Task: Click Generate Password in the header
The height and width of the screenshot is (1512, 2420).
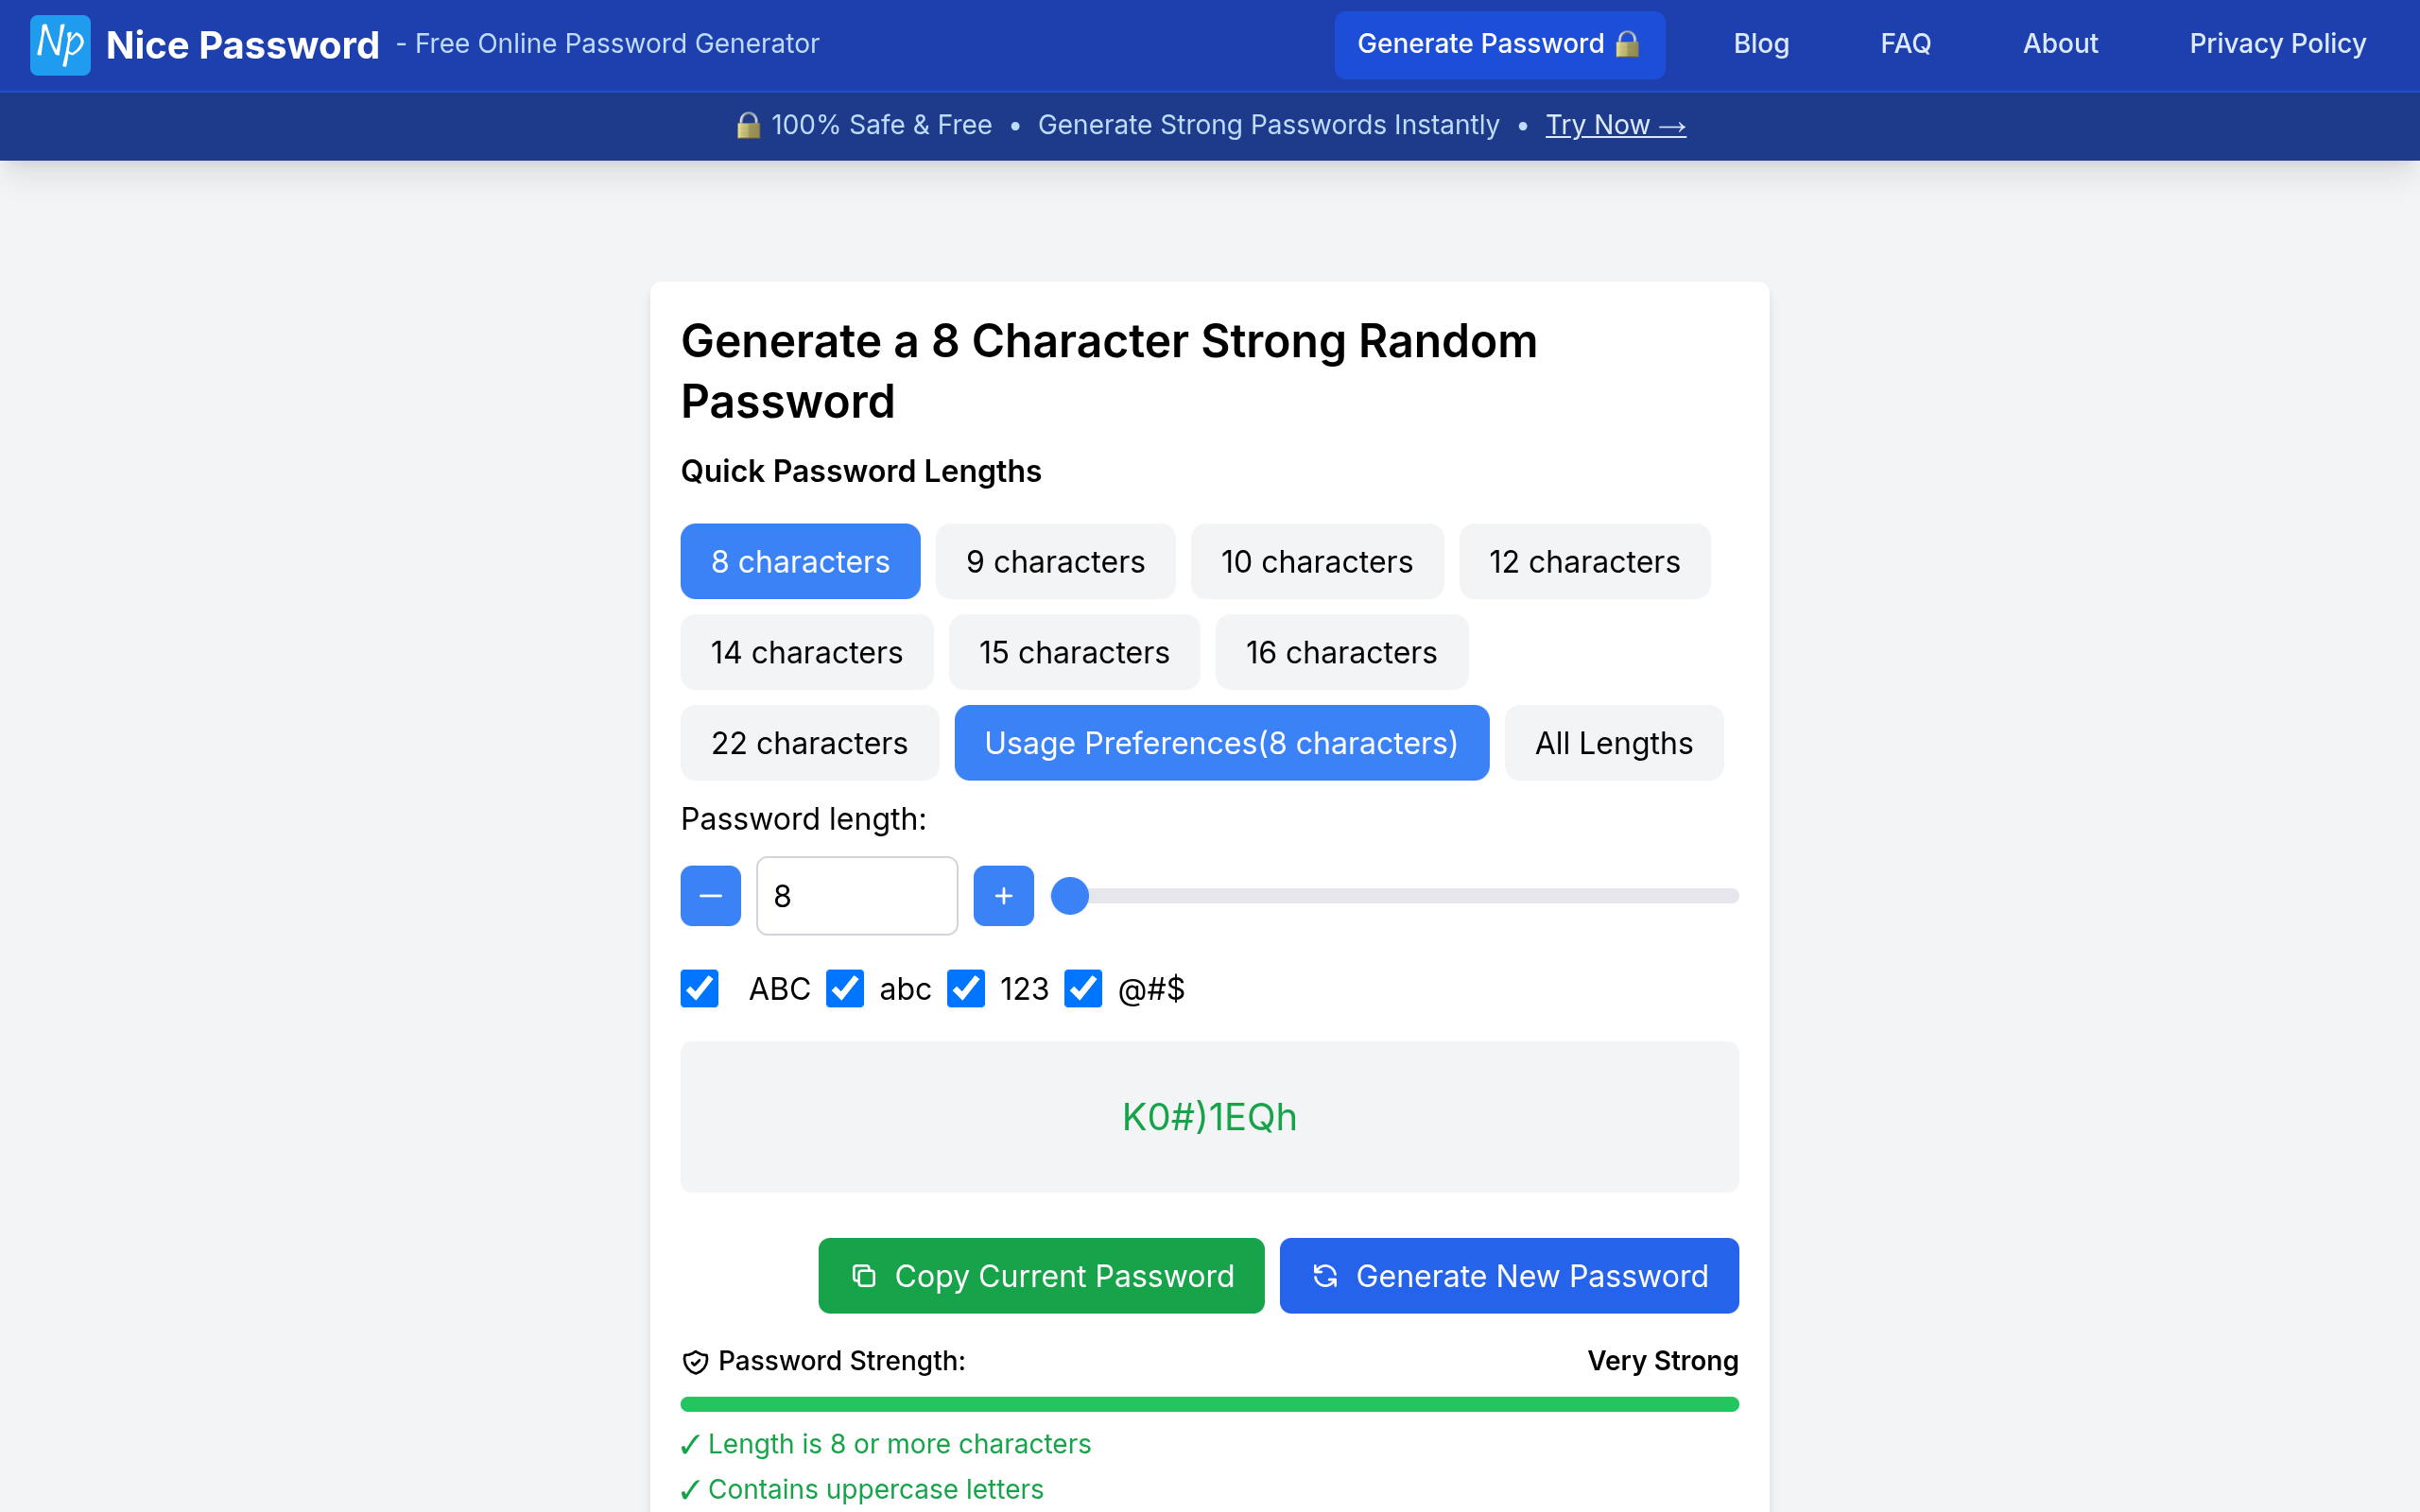Action: 1499,45
